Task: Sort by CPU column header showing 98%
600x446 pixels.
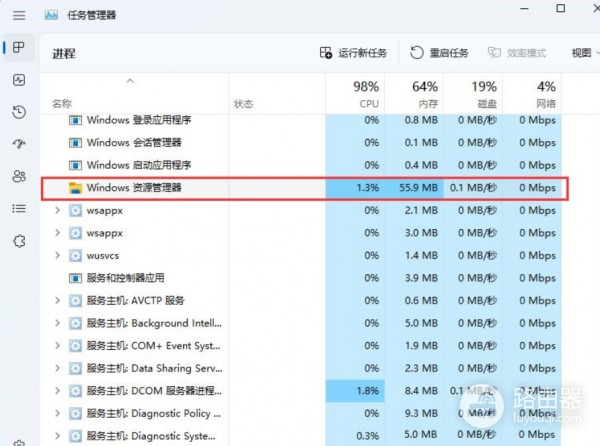Action: [x=355, y=94]
